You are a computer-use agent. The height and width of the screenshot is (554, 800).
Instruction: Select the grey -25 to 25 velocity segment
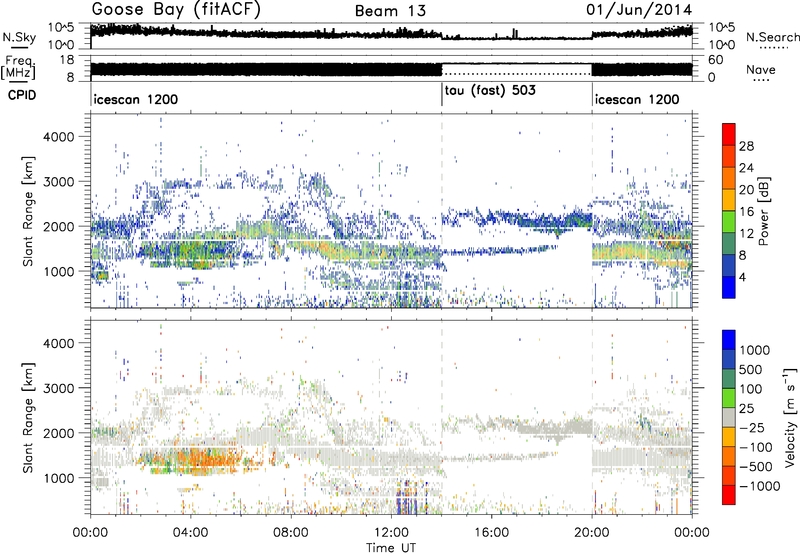pyautogui.click(x=729, y=417)
